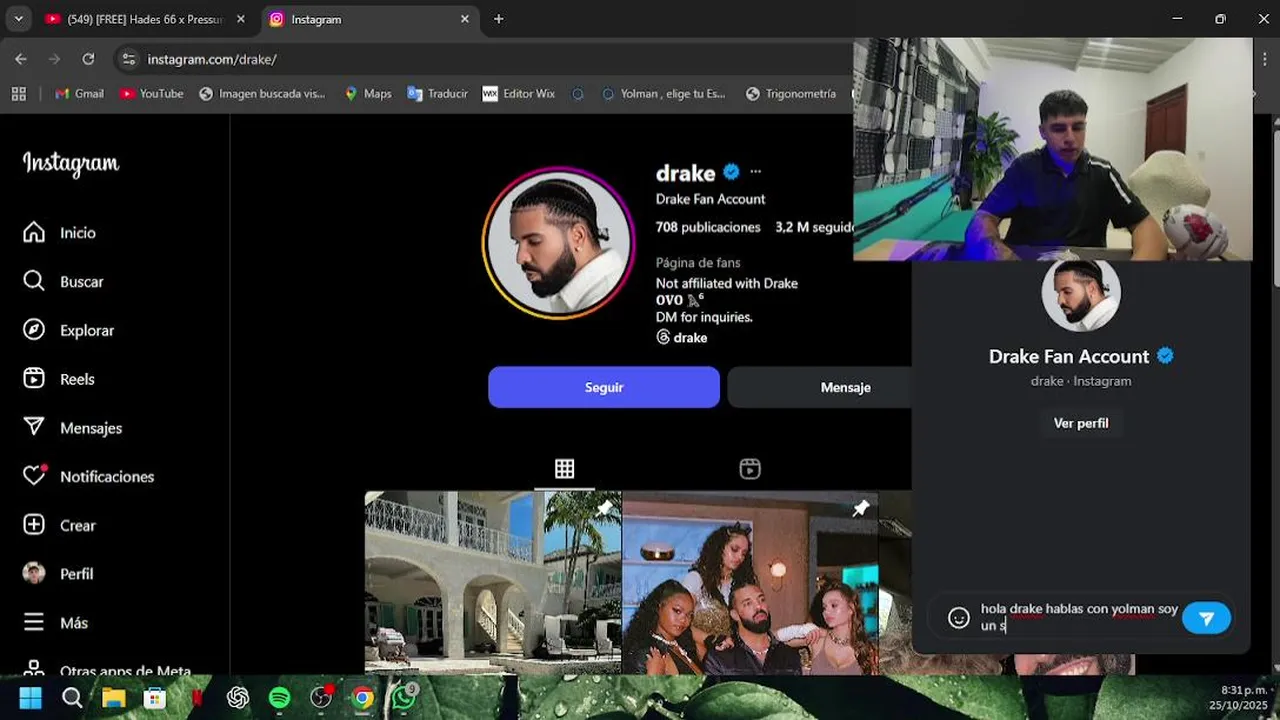
Task: Reload the page
Action: pos(88,59)
